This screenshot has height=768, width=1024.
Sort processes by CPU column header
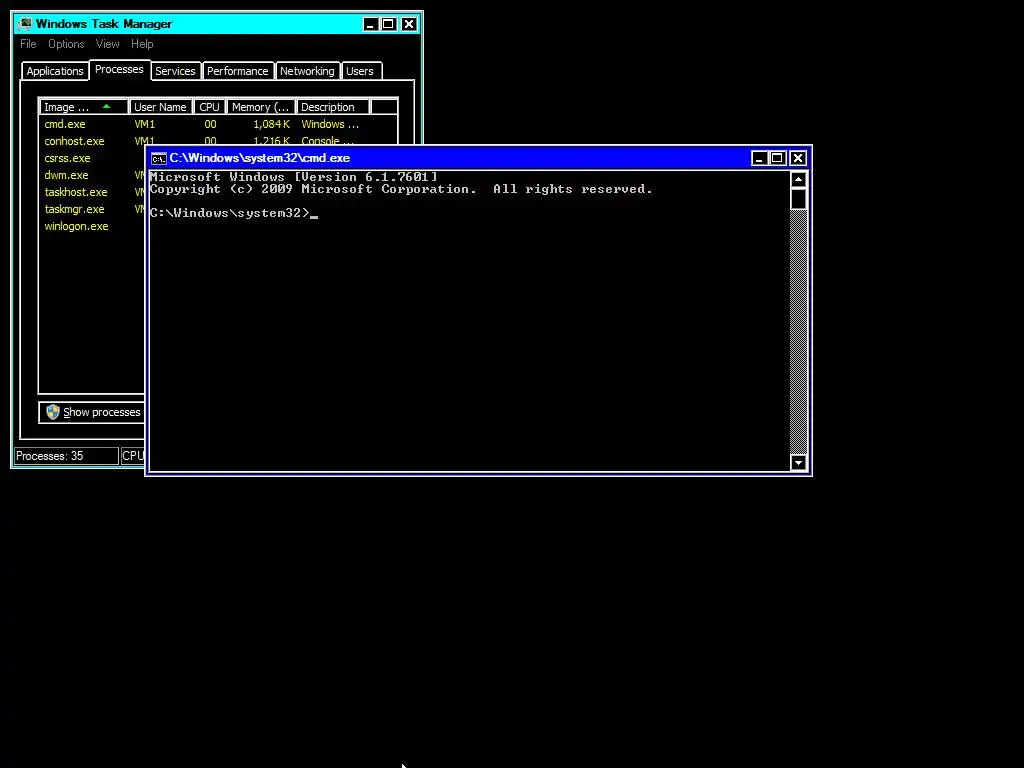(210, 107)
